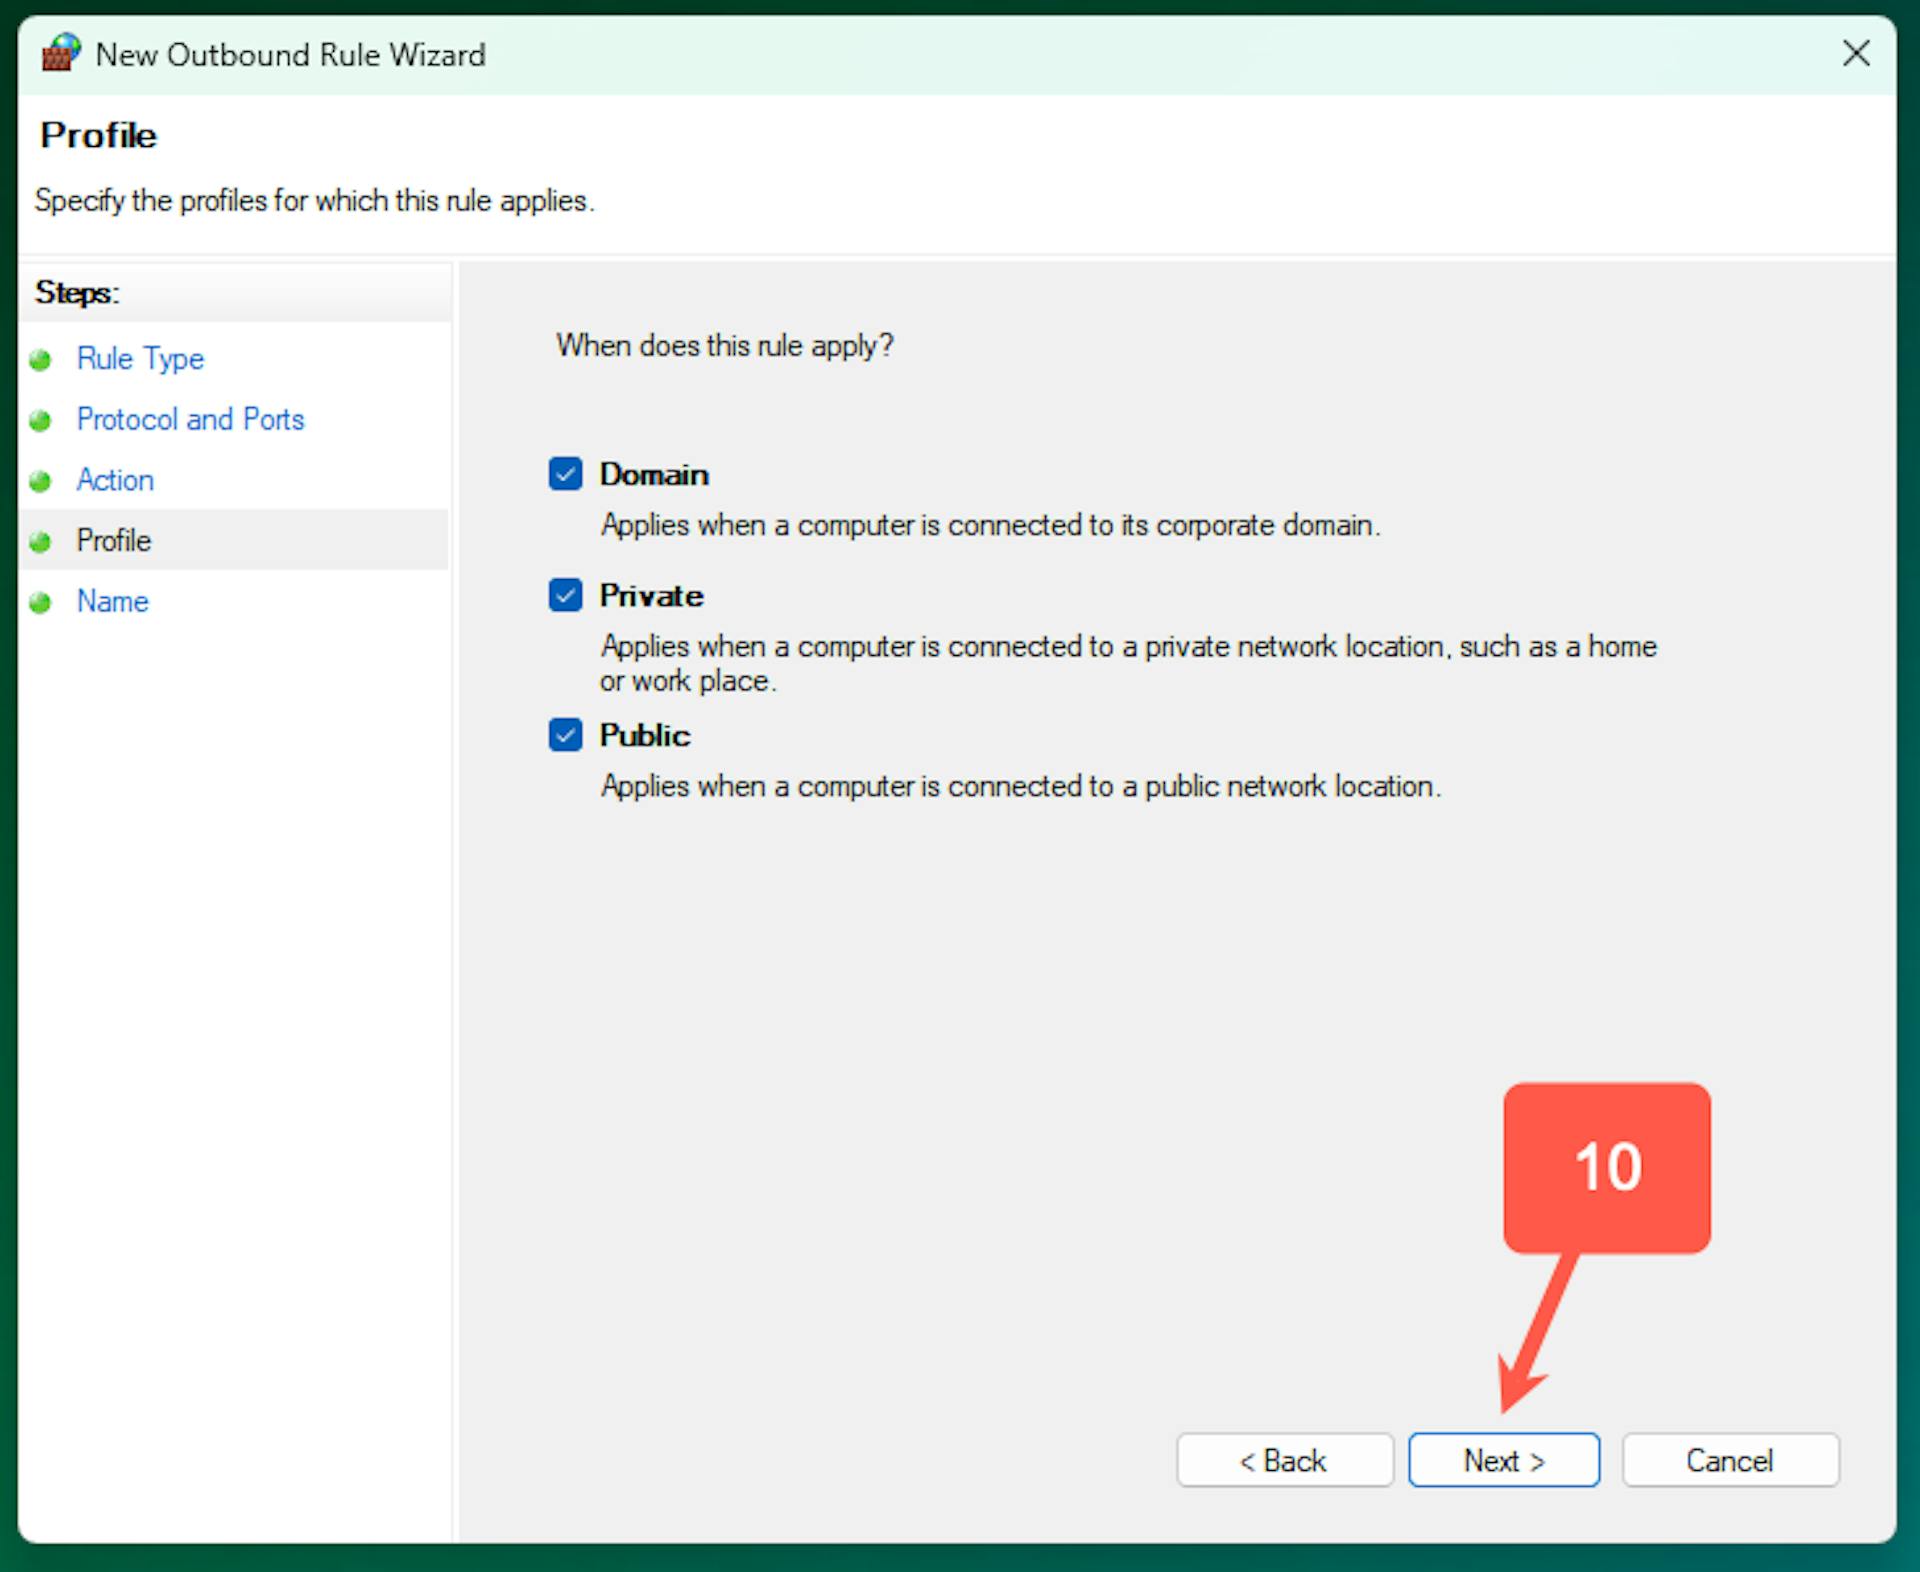The width and height of the screenshot is (1920, 1572).
Task: Click the firewall wizard title bar icon
Action: 60,53
